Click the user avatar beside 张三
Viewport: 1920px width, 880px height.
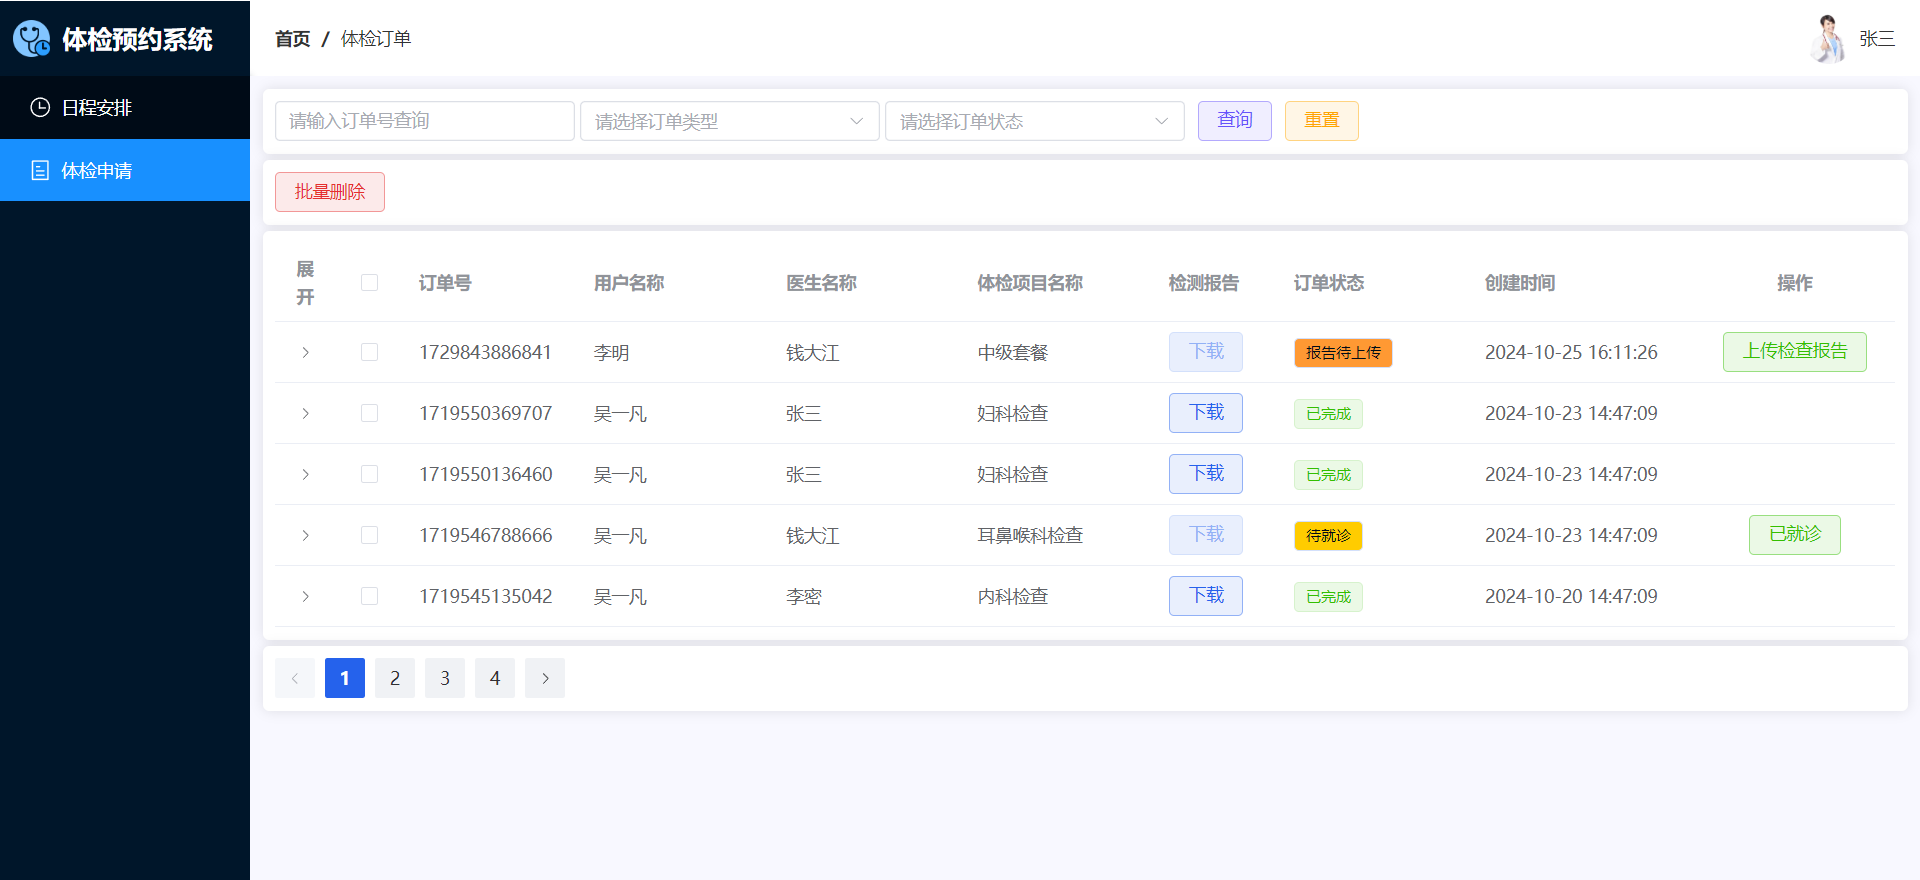point(1828,39)
